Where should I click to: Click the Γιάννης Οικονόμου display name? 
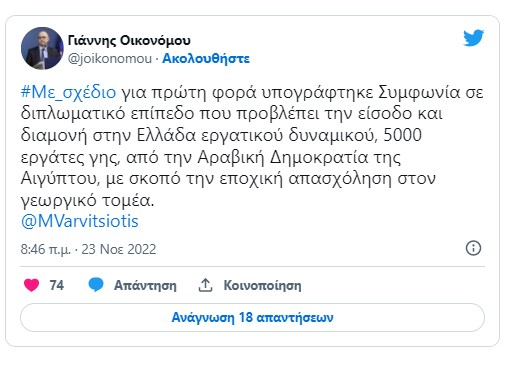pos(129,40)
